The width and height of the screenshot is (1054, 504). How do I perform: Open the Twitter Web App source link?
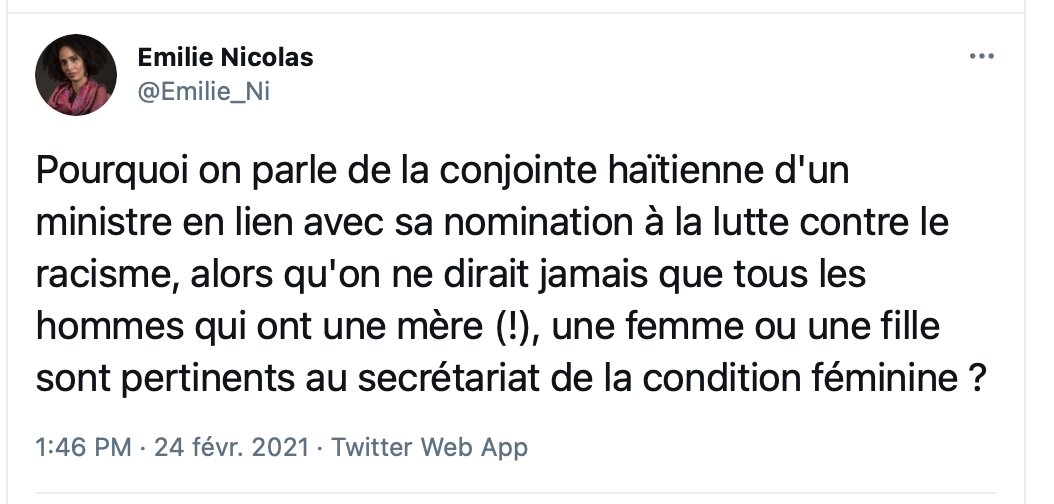click(x=430, y=448)
